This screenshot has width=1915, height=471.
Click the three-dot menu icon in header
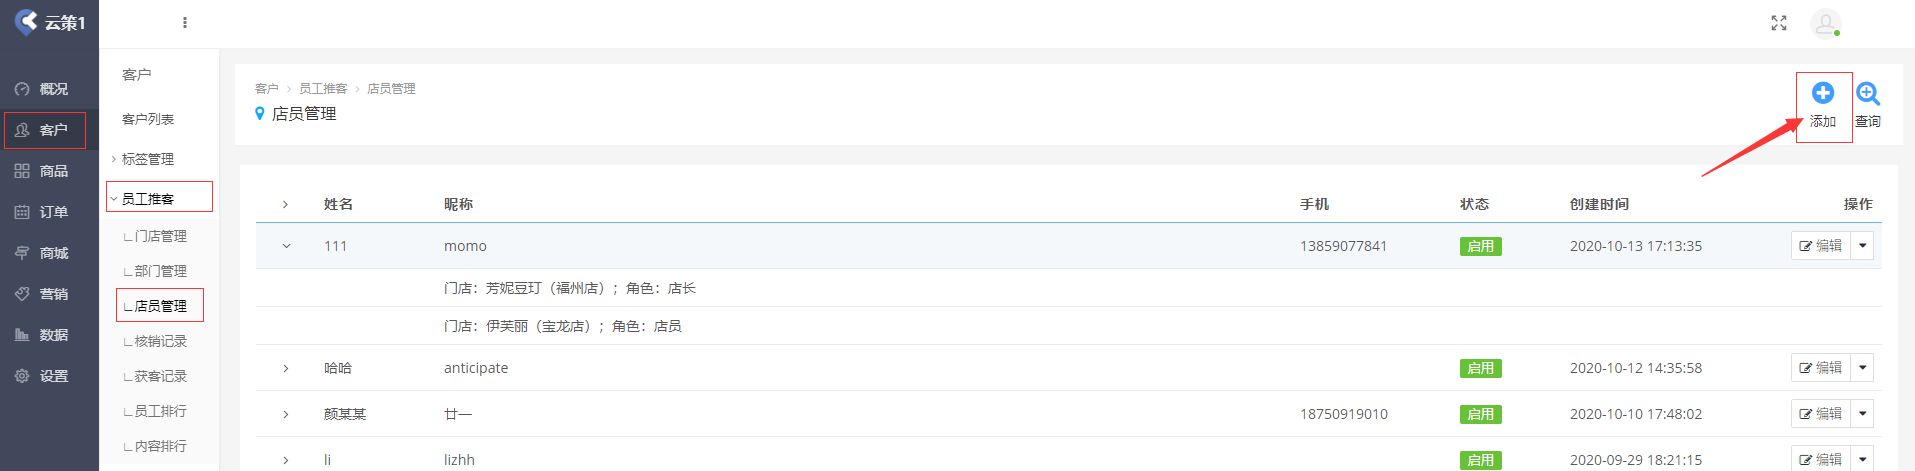coord(185,22)
